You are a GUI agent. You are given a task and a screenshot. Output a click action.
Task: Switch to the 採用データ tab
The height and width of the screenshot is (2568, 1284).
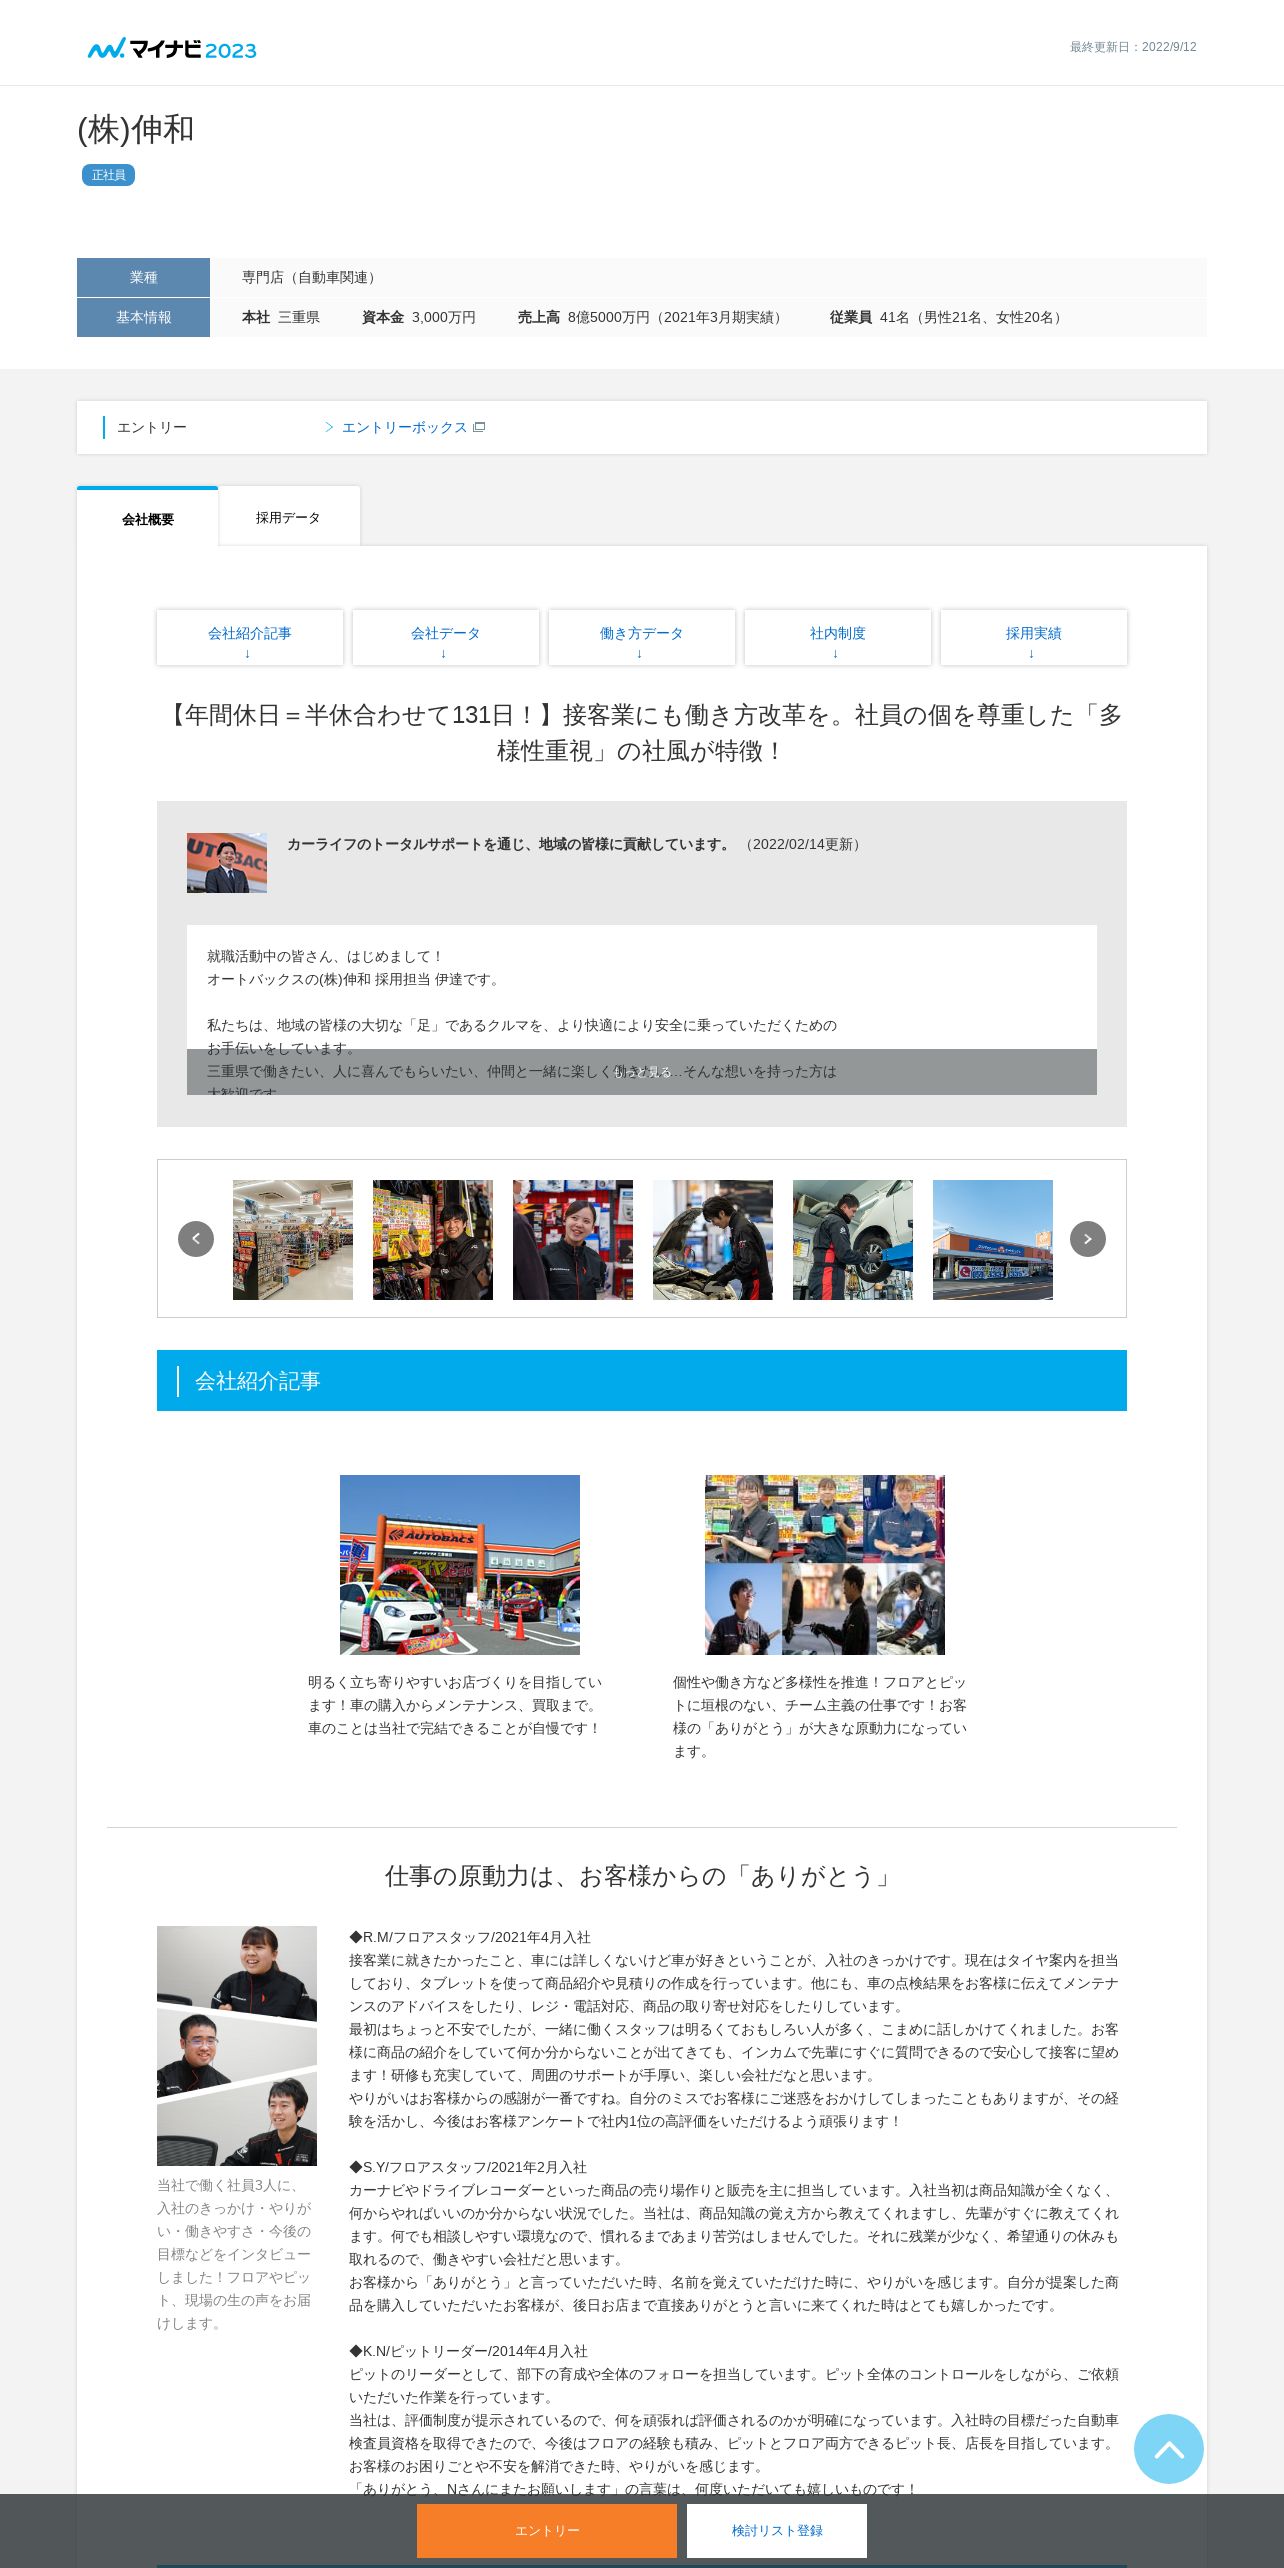pos(288,517)
